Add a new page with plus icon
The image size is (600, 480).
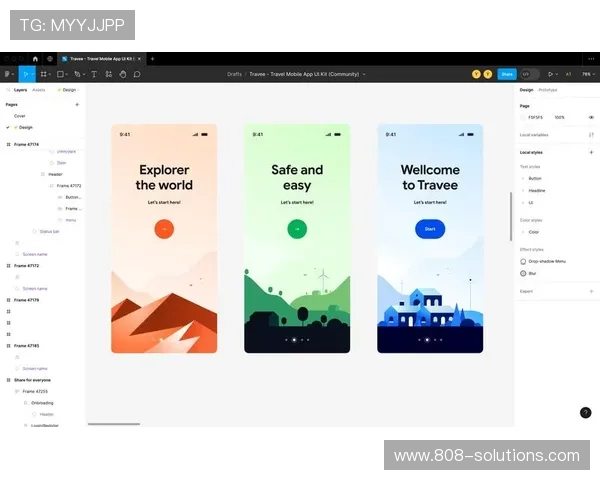coord(77,104)
